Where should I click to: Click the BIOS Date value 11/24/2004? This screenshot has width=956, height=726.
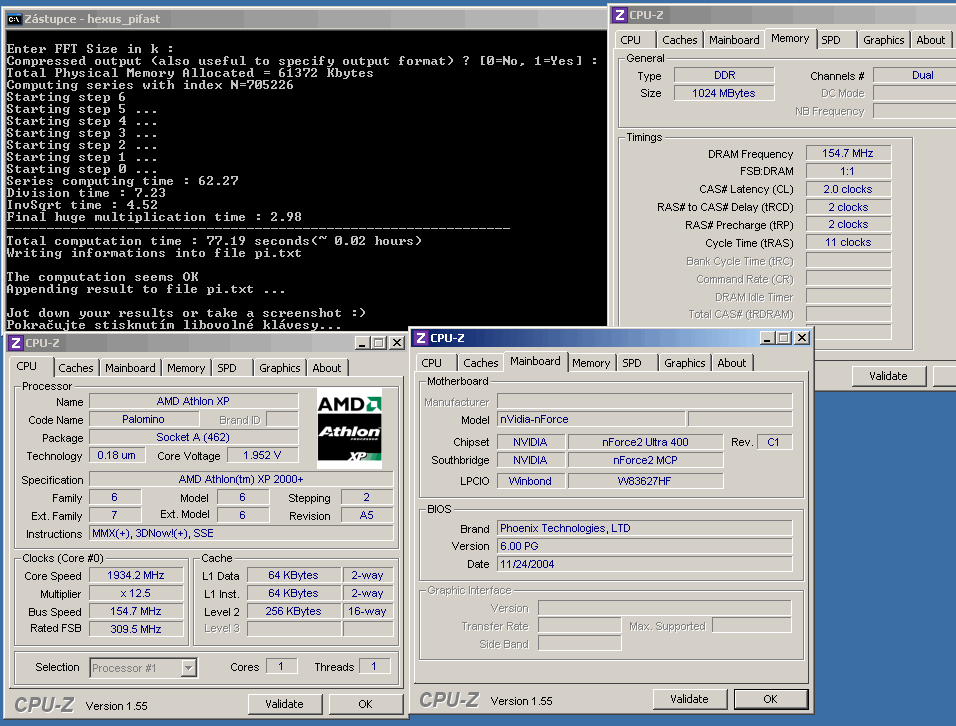coord(644,564)
